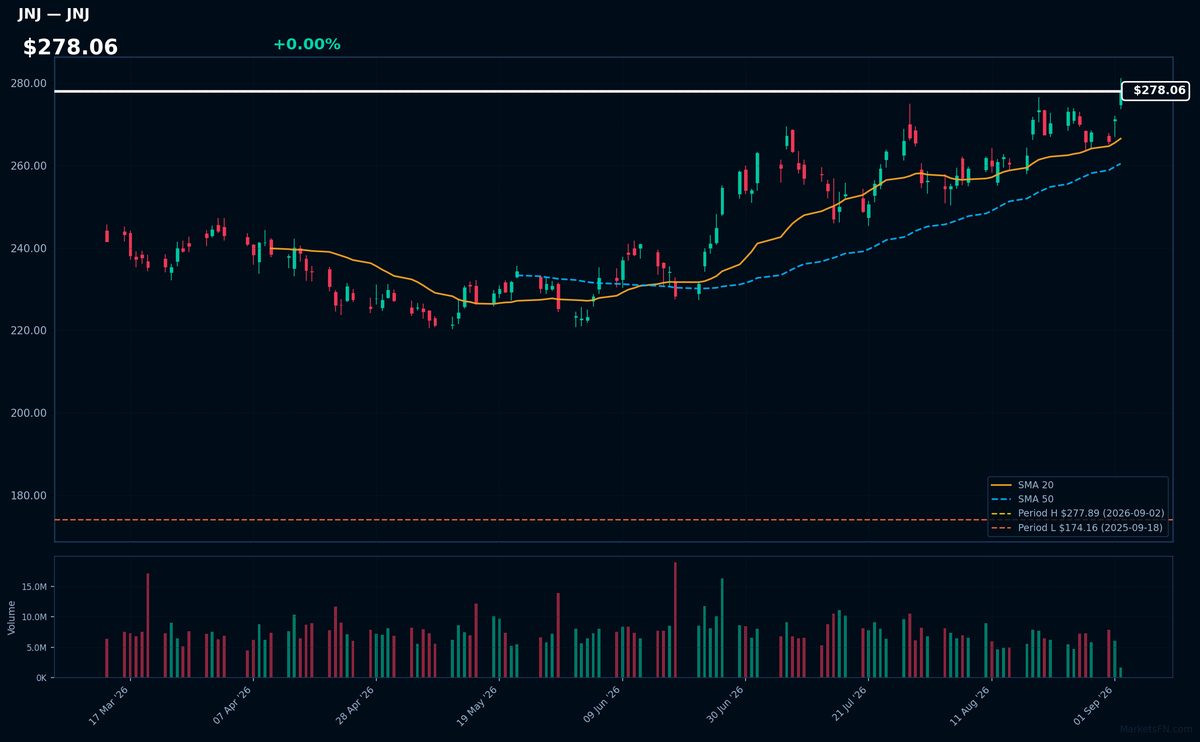The width and height of the screenshot is (1200, 742).
Task: Click the 17 Mar '26 date label
Action: pyautogui.click(x=110, y=706)
